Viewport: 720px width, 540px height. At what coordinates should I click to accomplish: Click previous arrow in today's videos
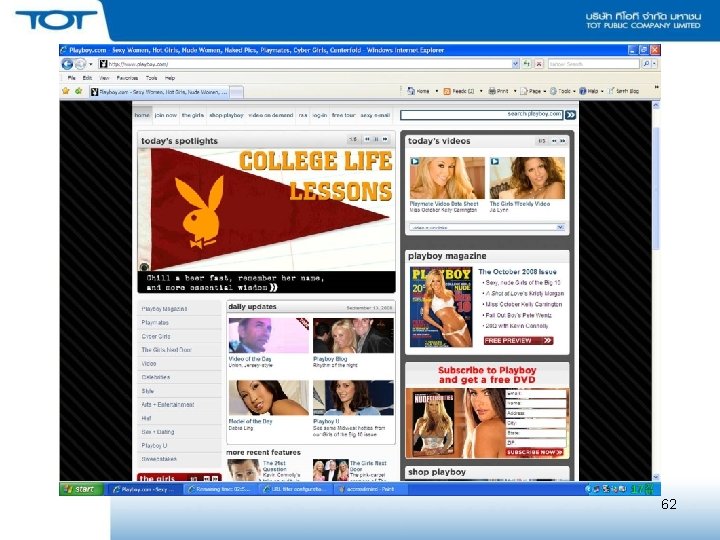[x=554, y=141]
